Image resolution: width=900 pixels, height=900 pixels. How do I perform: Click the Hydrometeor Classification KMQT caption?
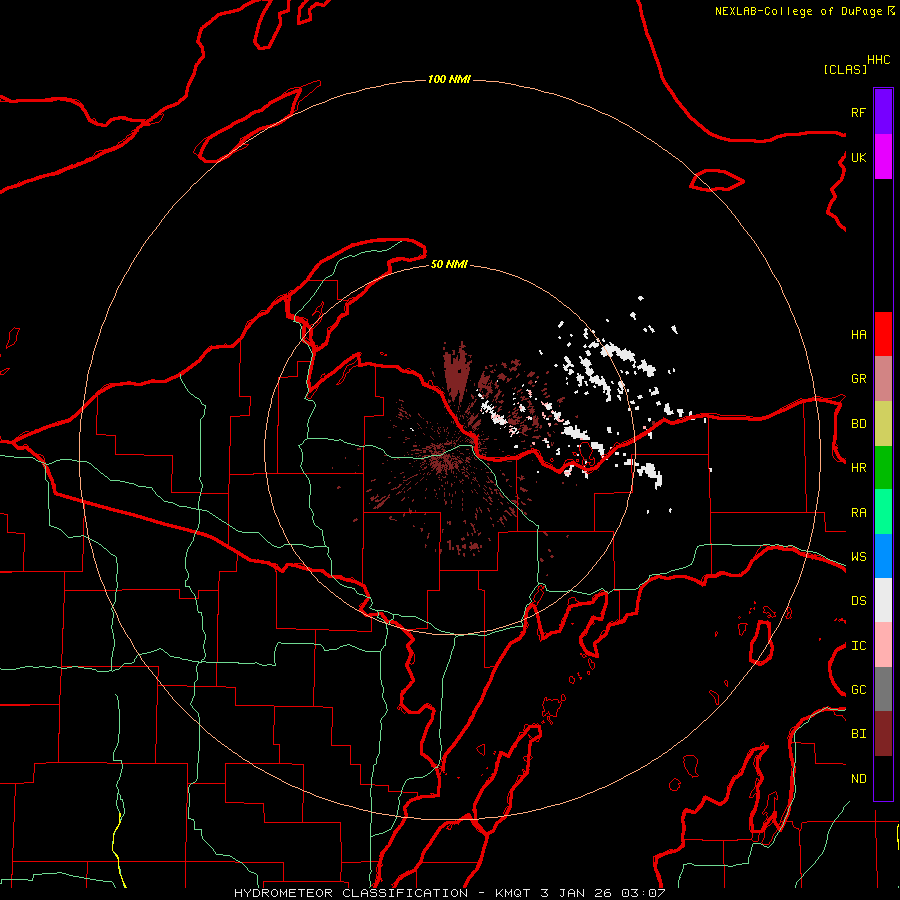click(x=449, y=893)
